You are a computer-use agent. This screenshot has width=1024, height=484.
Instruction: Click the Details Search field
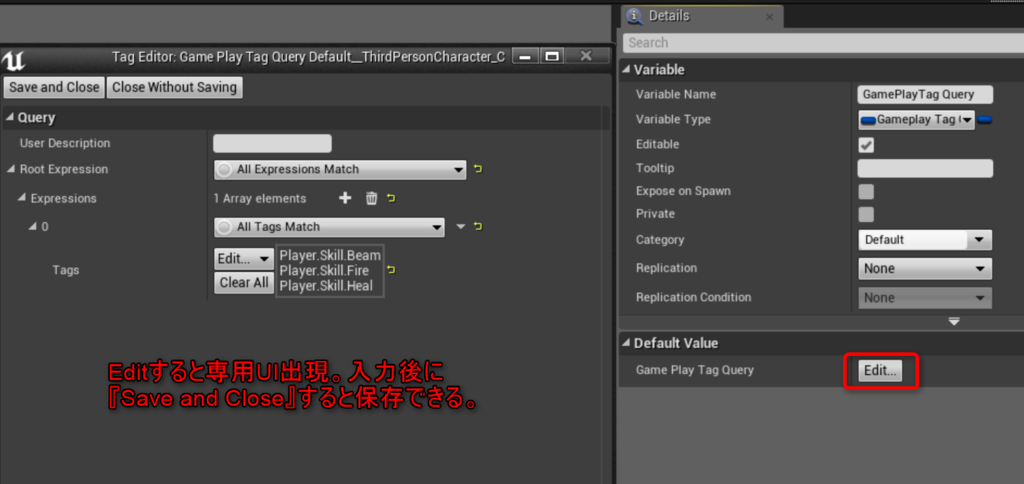pos(823,42)
